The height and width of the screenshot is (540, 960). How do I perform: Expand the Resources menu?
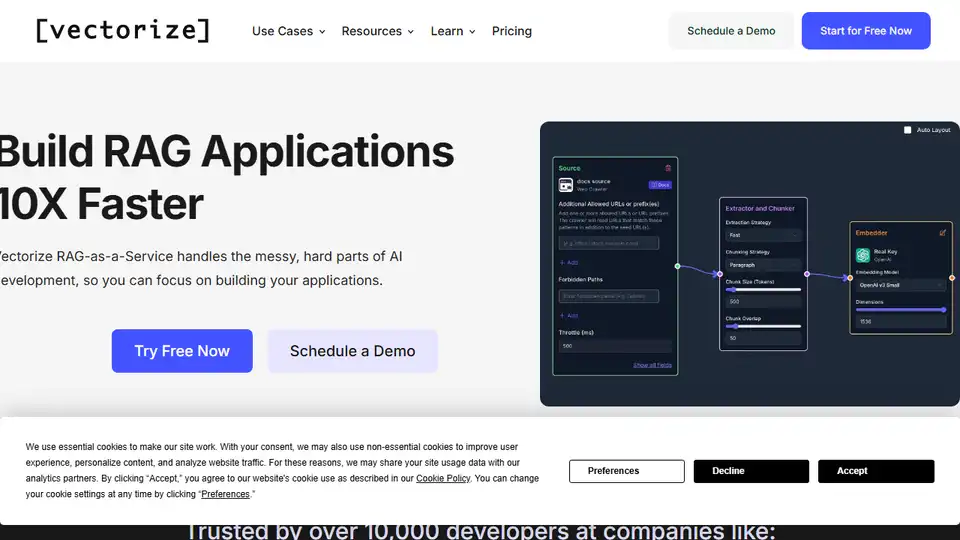[x=378, y=31]
